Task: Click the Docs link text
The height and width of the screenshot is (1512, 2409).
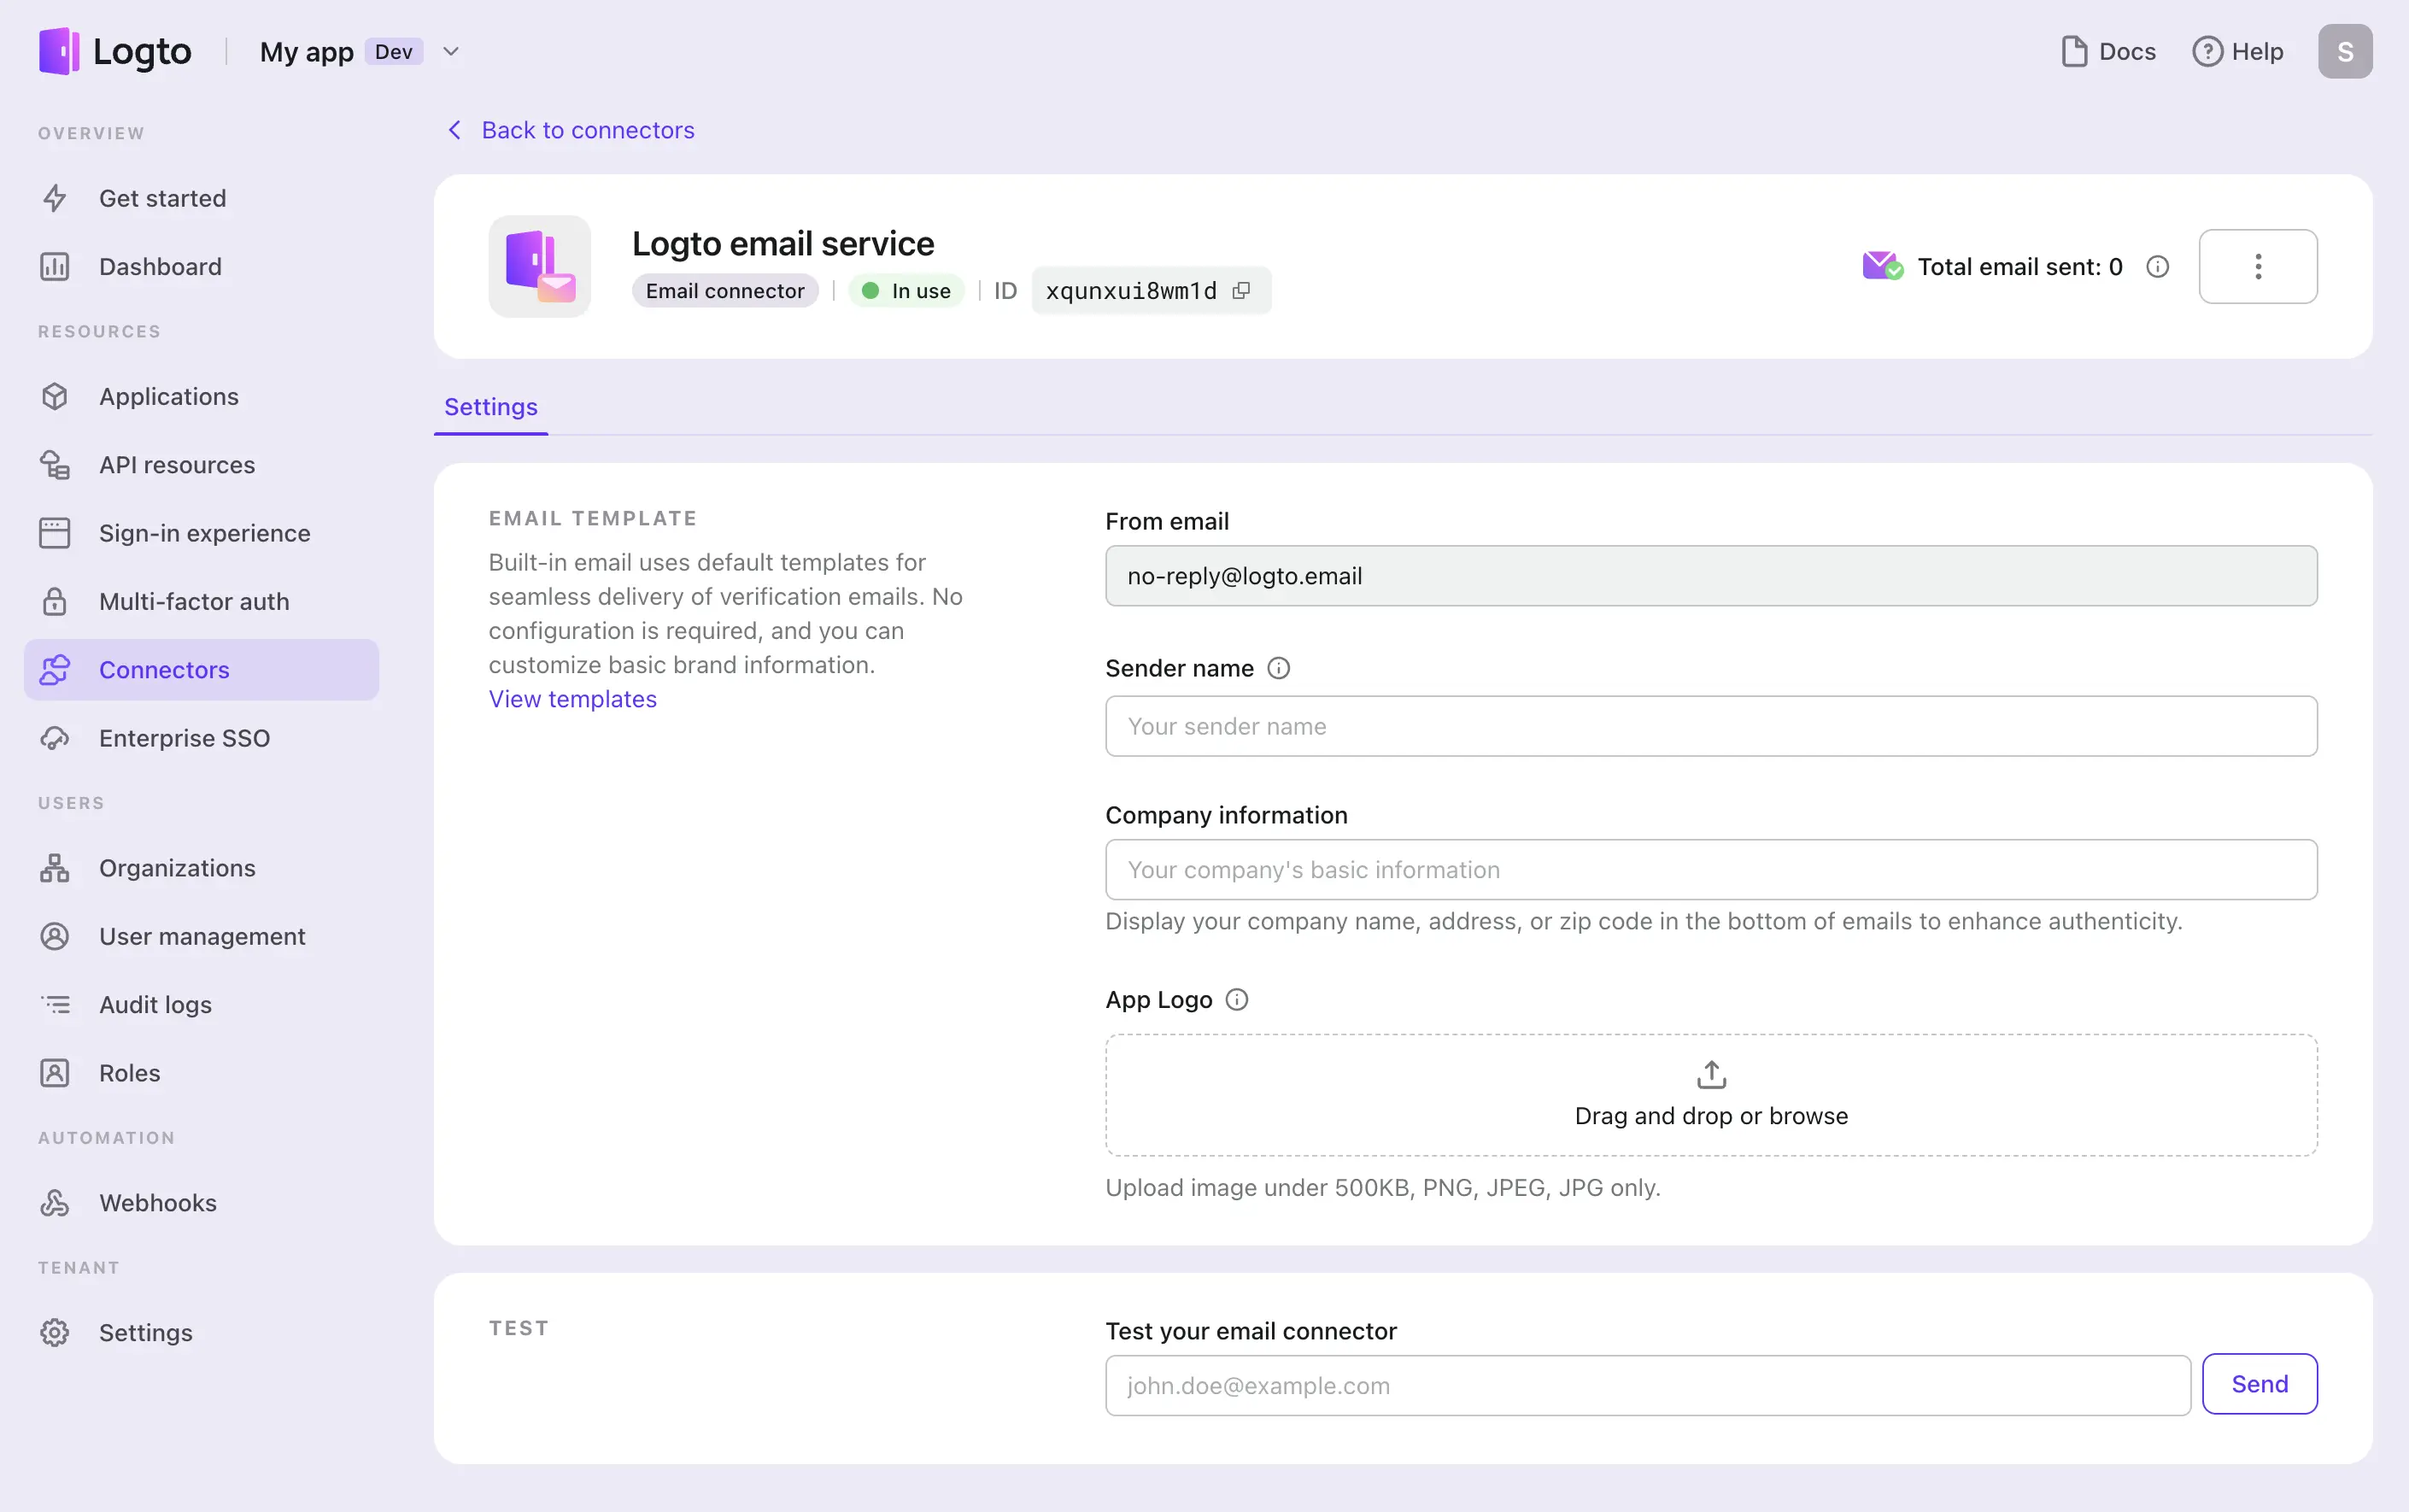Action: [2127, 52]
